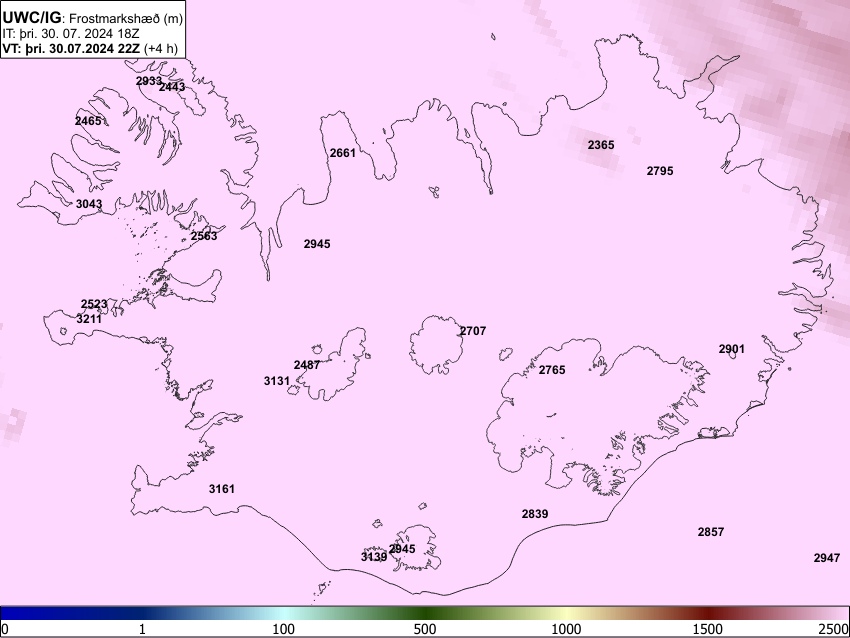The image size is (850, 638).
Task: Click the map value 2795
Action: (x=660, y=171)
